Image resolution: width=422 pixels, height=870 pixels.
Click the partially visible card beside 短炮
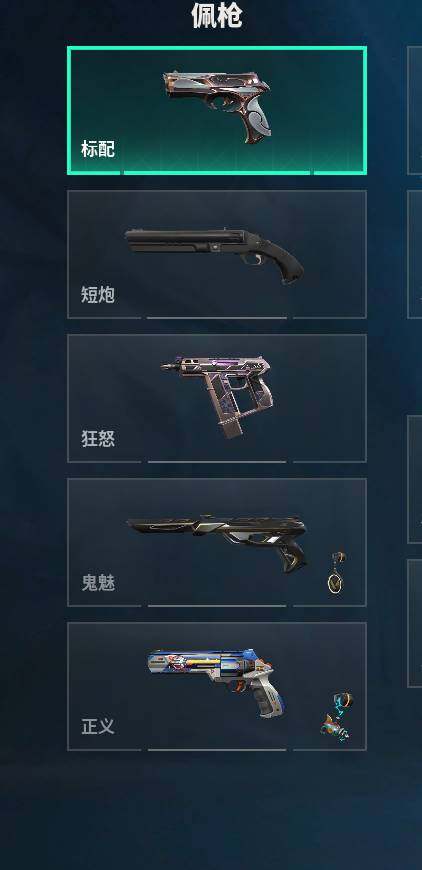pyautogui.click(x=415, y=255)
